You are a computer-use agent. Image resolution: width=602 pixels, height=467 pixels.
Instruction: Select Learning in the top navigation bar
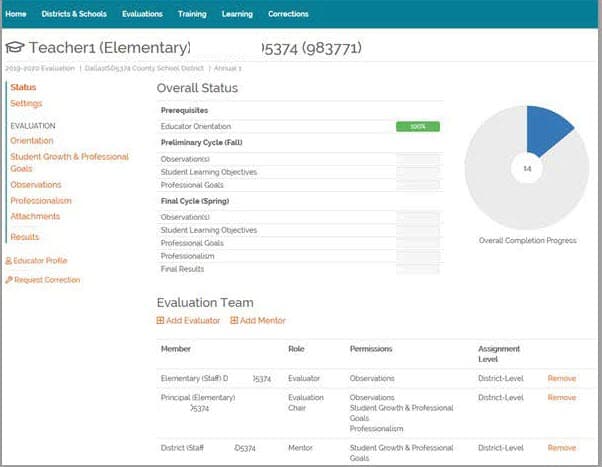237,14
